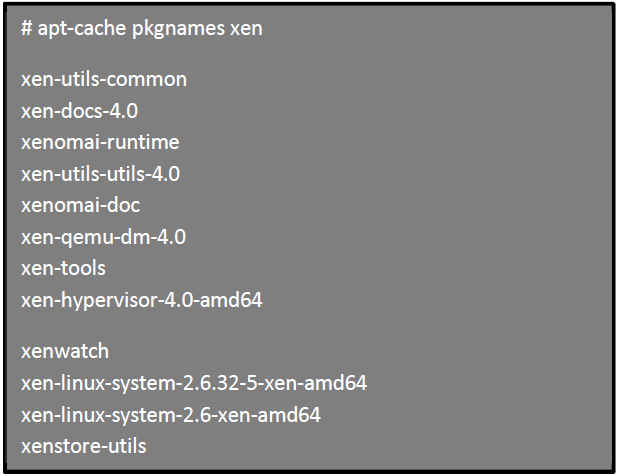
Task: Select the xen-qemu-dm-4.0 package name
Action: [x=103, y=237]
